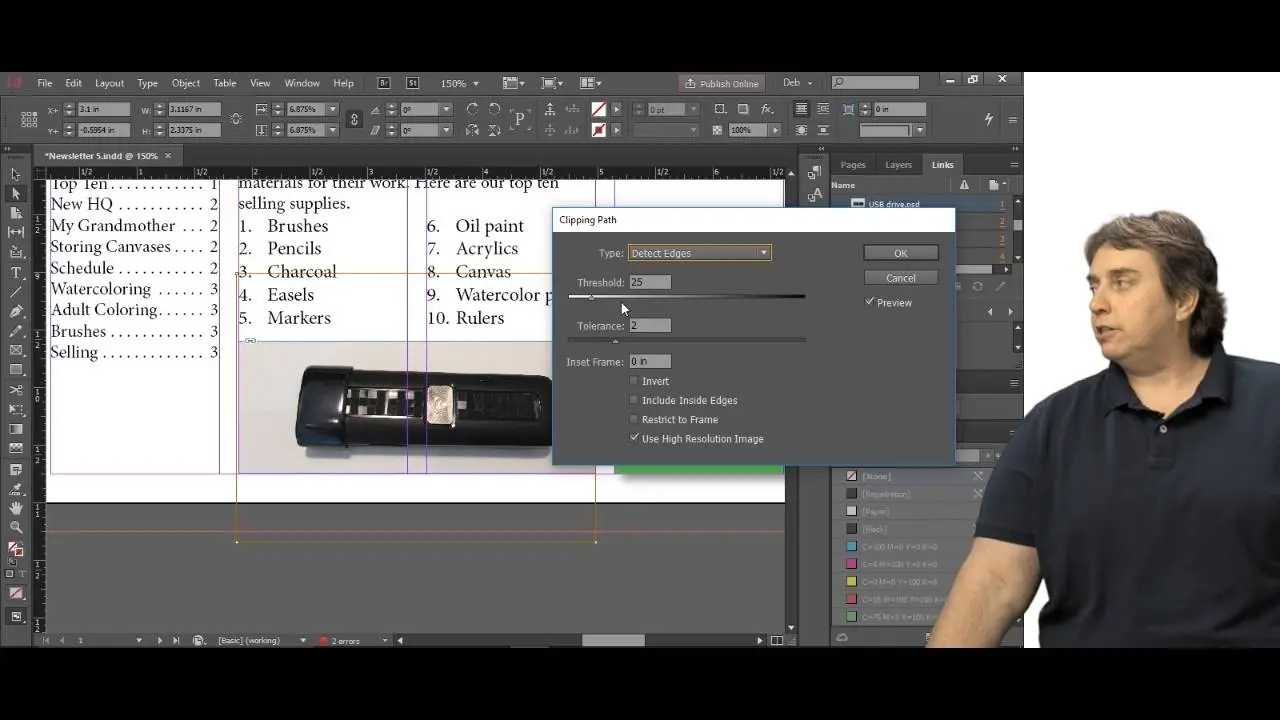
Task: Select the Type tool
Action: [16, 272]
